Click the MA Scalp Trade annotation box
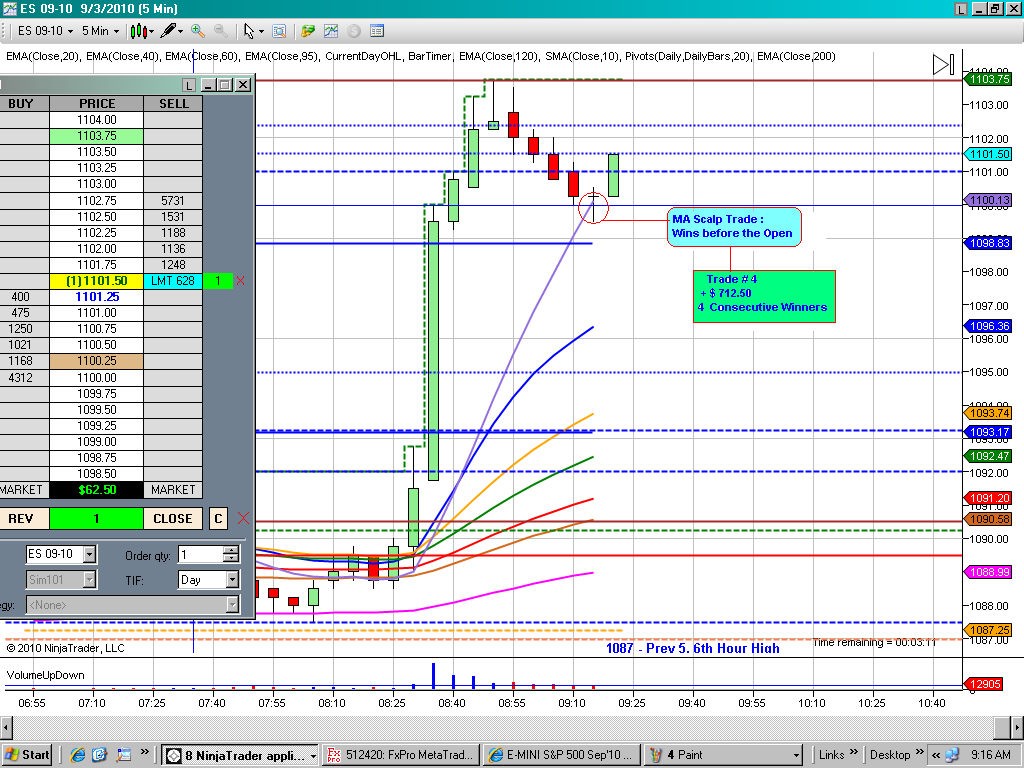This screenshot has width=1024, height=768. [734, 227]
